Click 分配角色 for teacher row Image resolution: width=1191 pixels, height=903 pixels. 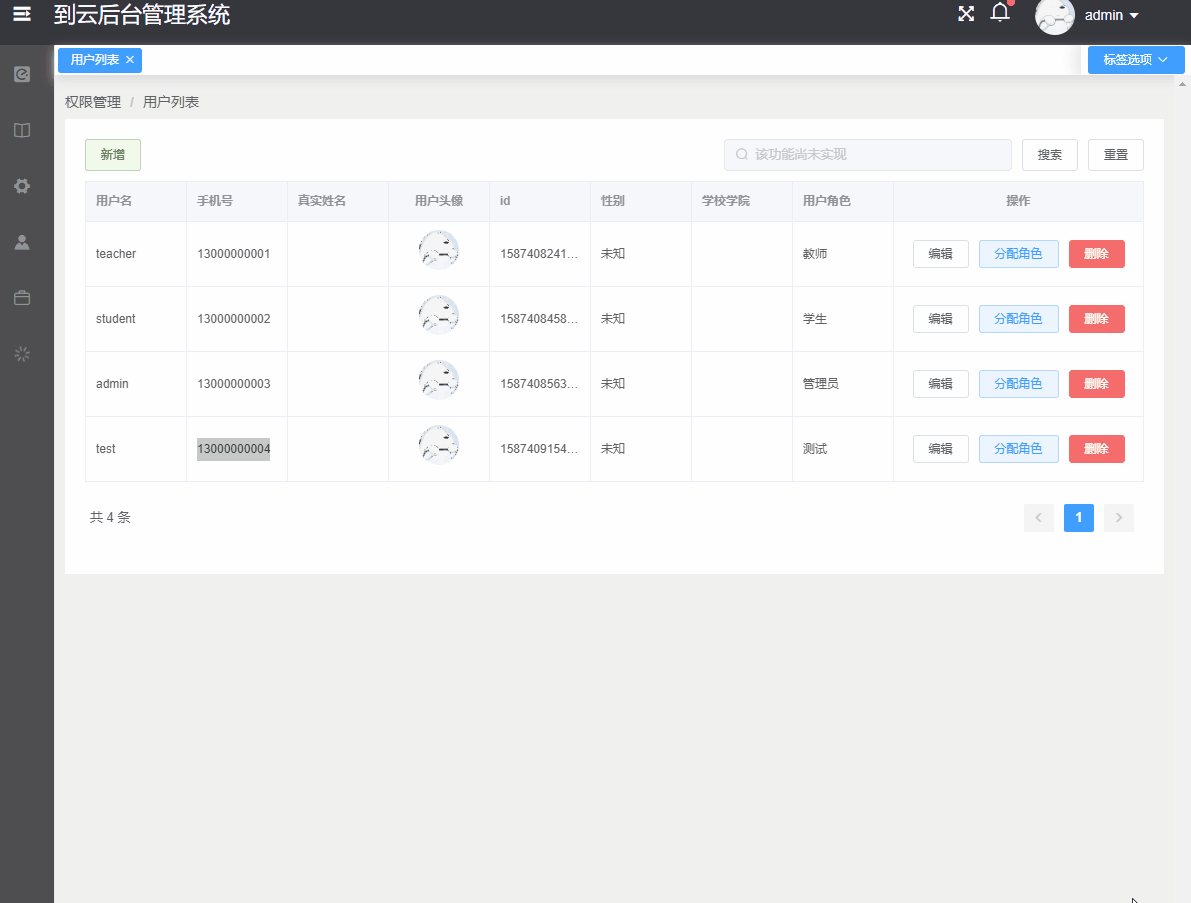coord(1019,254)
